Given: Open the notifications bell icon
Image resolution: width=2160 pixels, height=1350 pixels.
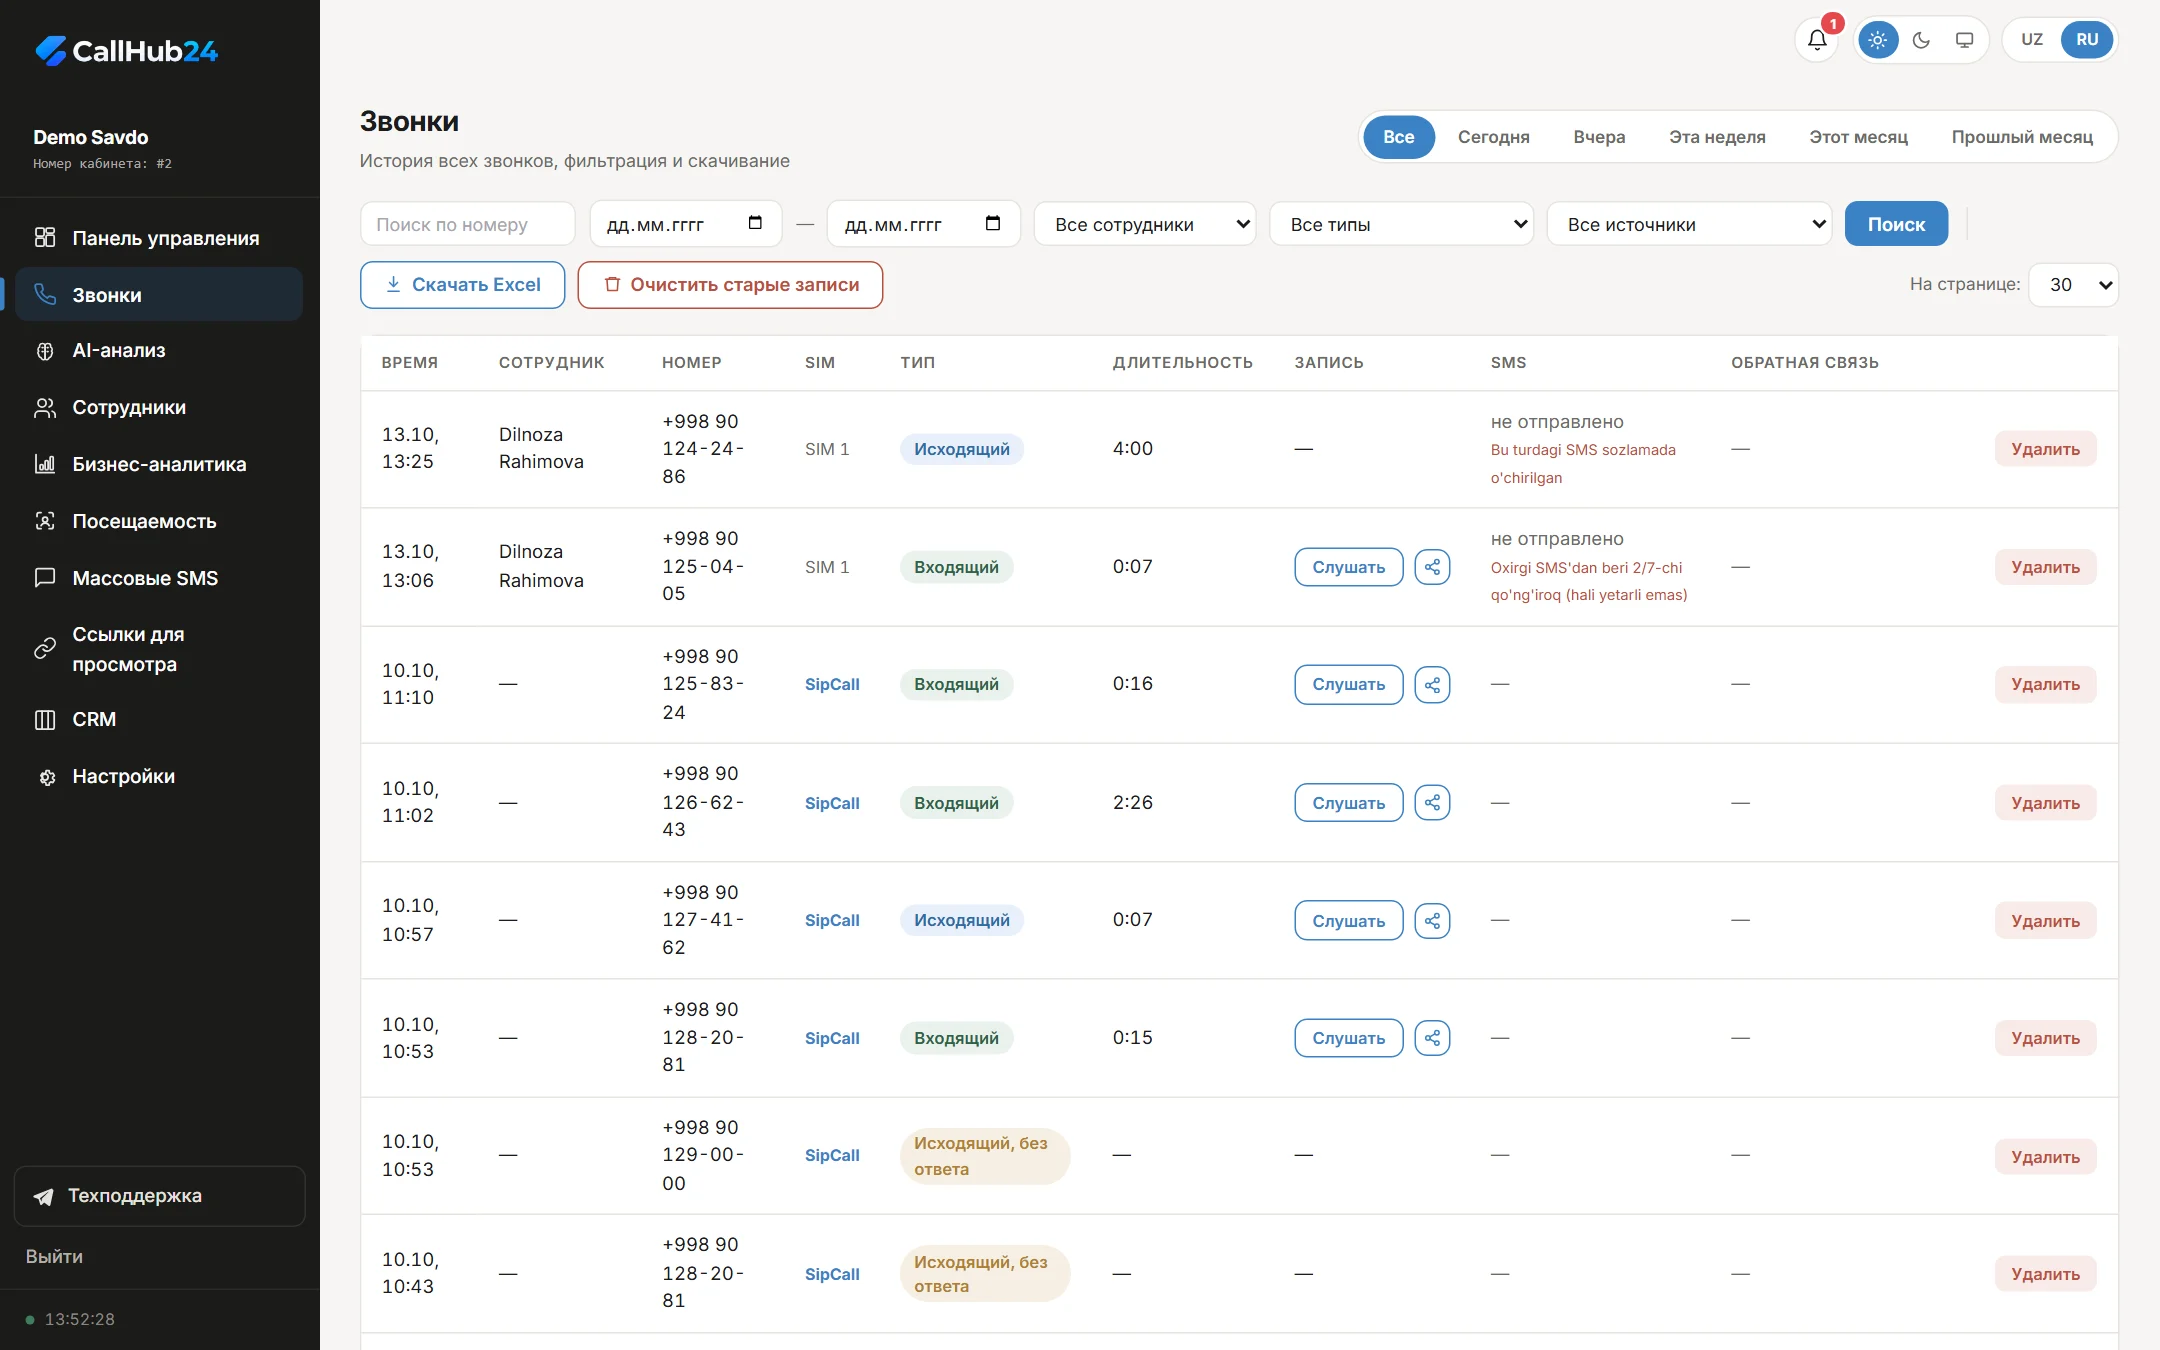Looking at the screenshot, I should coord(1817,40).
